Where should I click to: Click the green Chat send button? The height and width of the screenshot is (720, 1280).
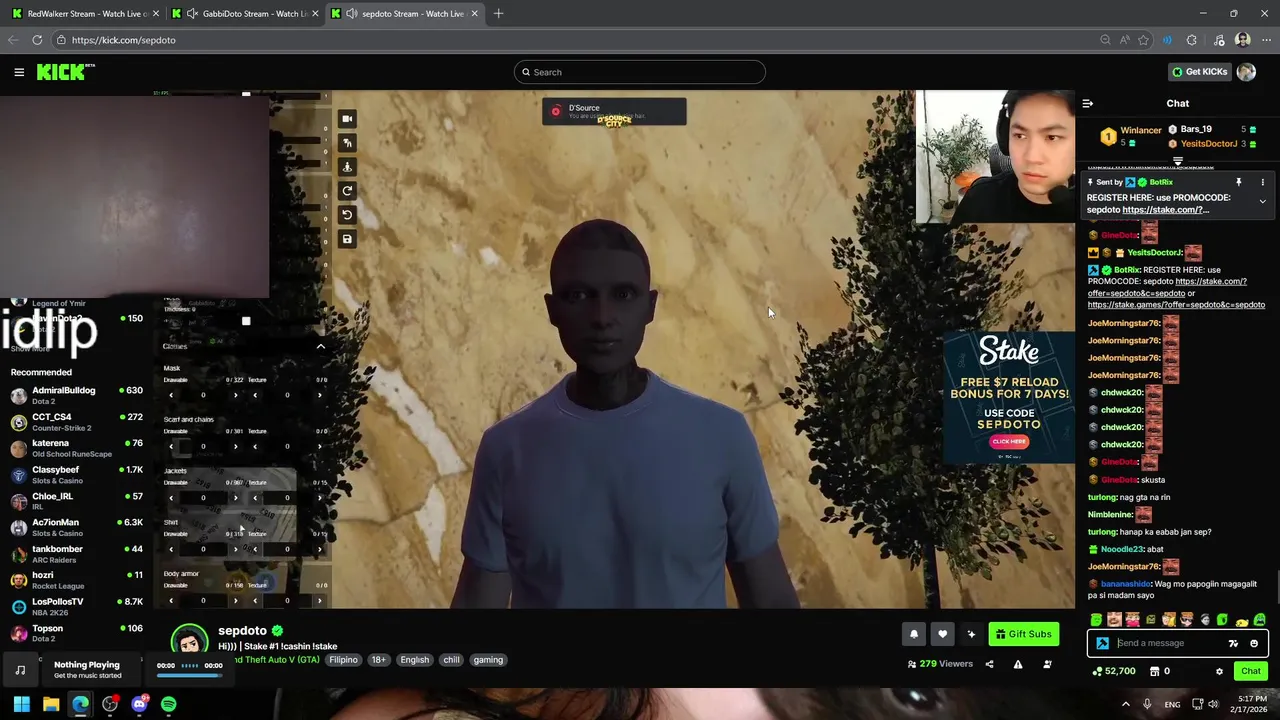(x=1250, y=672)
